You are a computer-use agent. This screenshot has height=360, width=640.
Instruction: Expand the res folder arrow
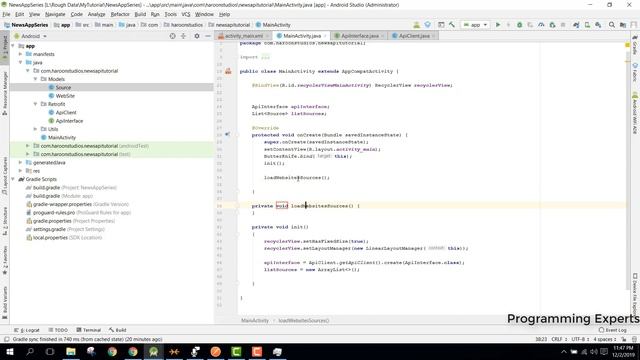click(x=20, y=171)
